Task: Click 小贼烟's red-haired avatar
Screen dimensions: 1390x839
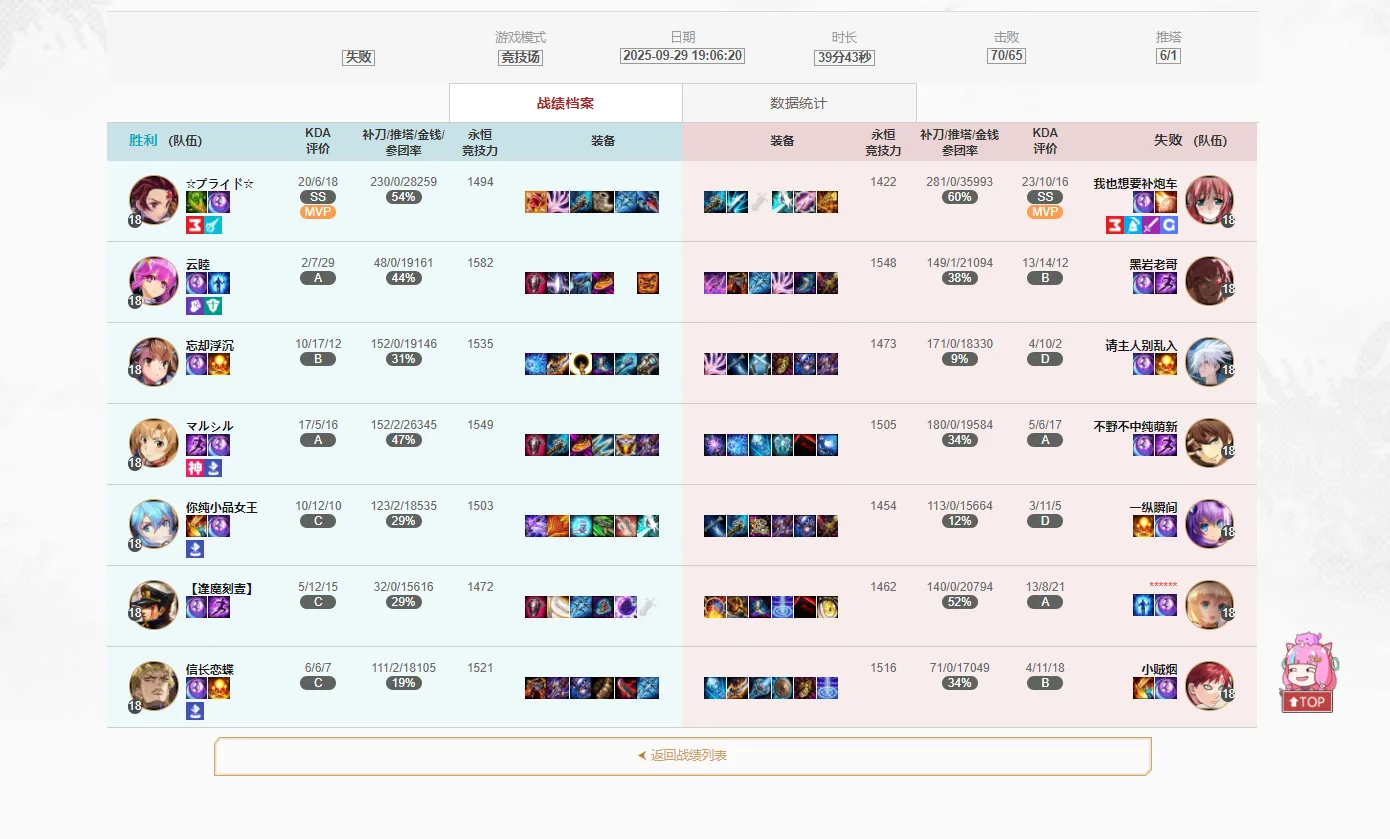Action: point(1209,686)
